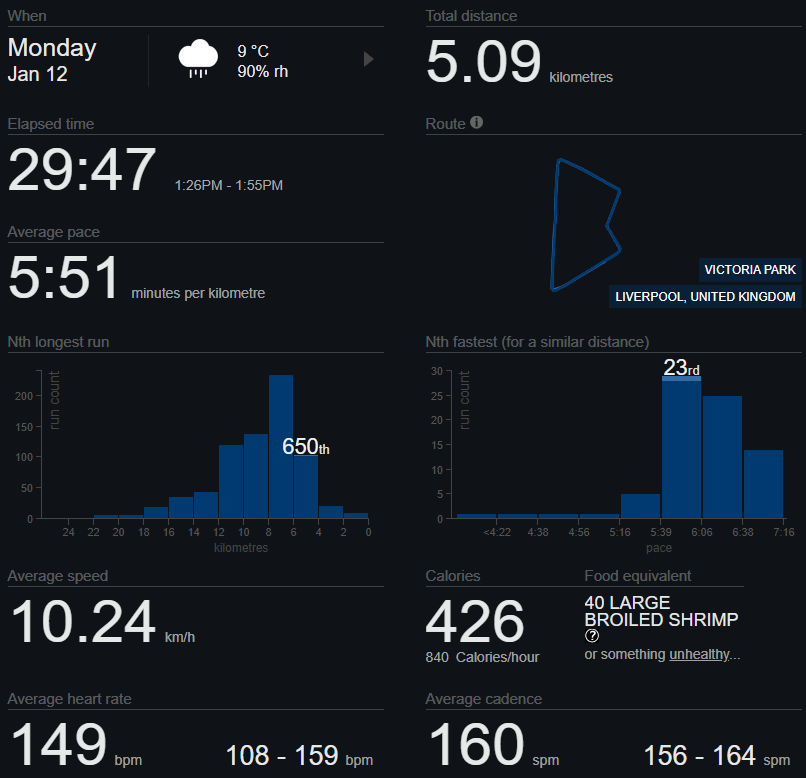Open the blue route map outline

585,225
